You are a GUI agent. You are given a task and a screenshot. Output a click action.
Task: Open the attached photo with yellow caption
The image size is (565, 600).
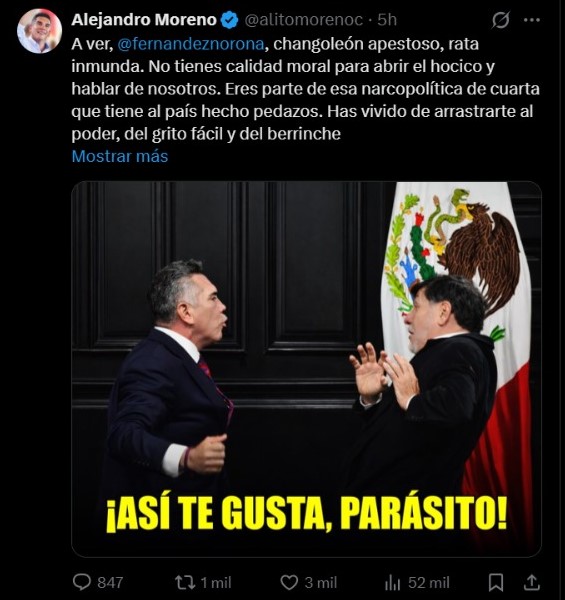click(x=306, y=369)
